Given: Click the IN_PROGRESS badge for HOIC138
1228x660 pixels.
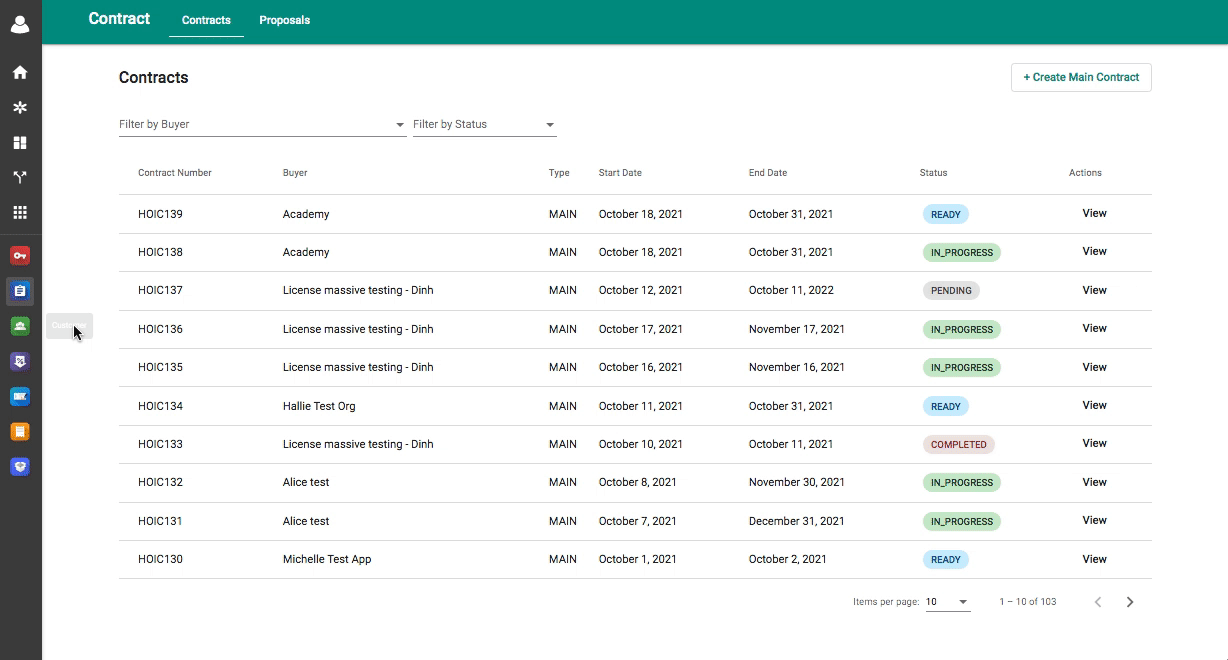Looking at the screenshot, I should (x=962, y=252).
